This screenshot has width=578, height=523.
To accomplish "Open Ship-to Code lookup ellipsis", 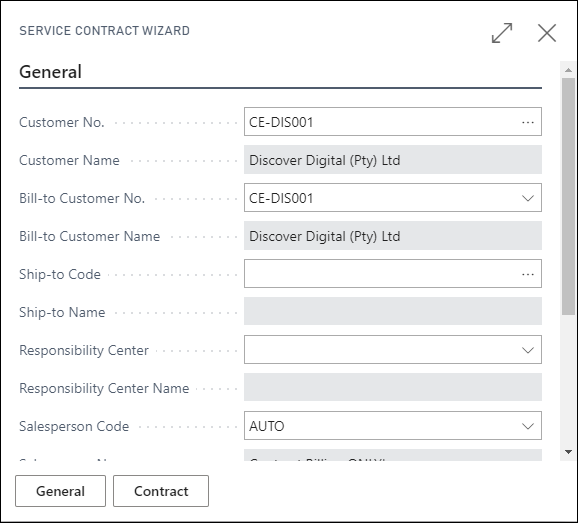I will click(528, 274).
